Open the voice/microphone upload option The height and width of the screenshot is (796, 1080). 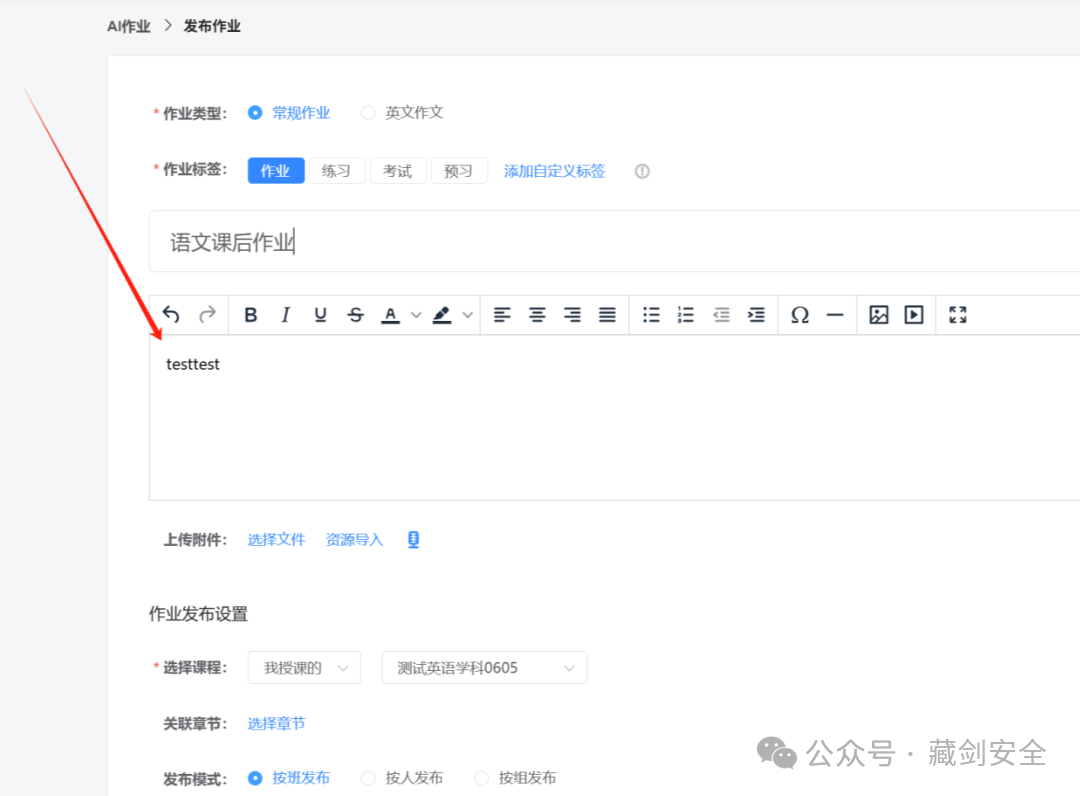413,539
